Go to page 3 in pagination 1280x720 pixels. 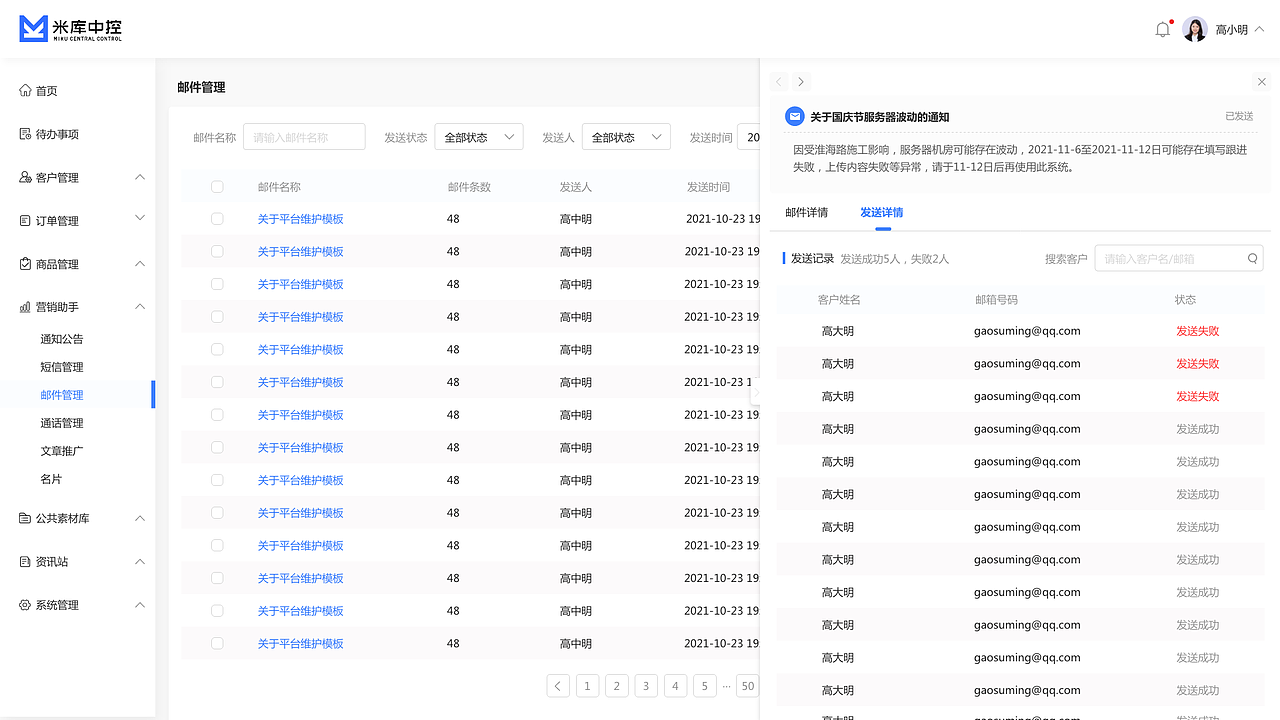coord(646,686)
